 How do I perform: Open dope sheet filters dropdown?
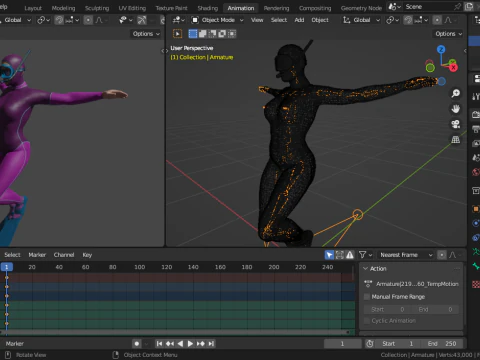(x=365, y=255)
